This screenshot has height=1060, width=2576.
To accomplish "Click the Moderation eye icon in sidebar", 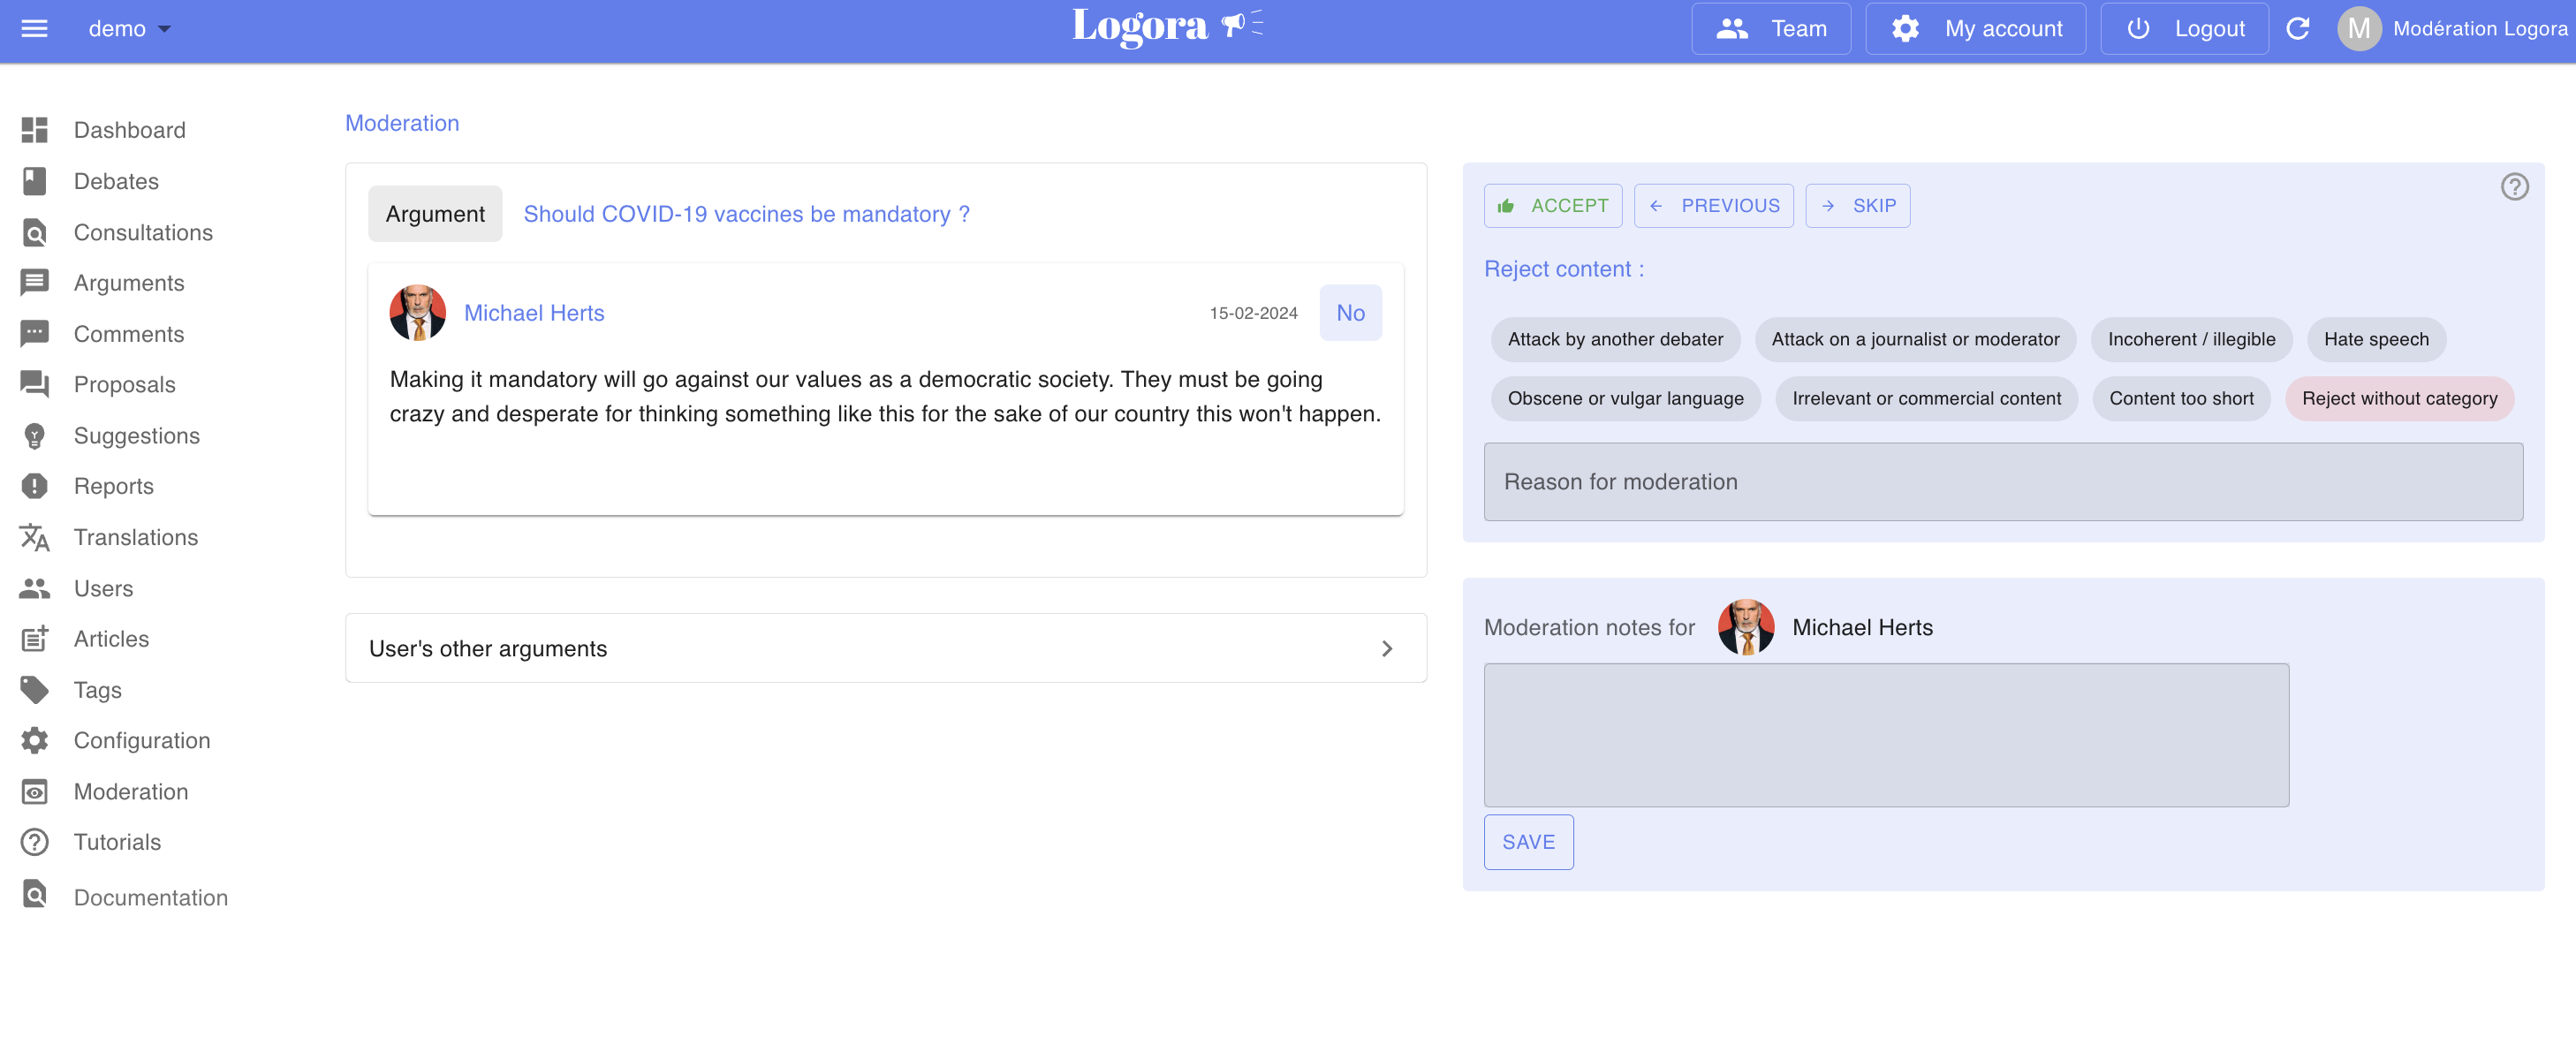I will [34, 791].
